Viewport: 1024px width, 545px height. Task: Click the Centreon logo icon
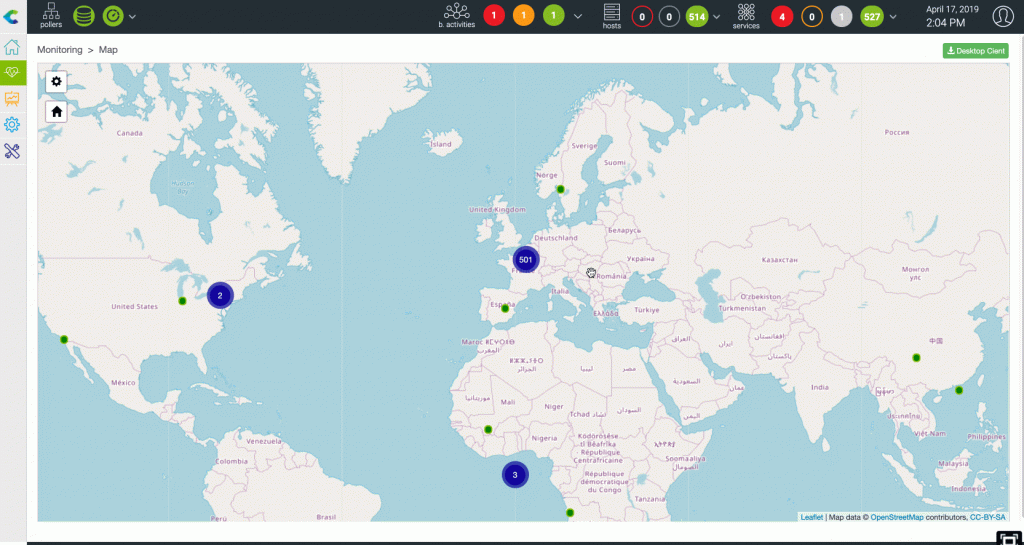(x=12, y=16)
